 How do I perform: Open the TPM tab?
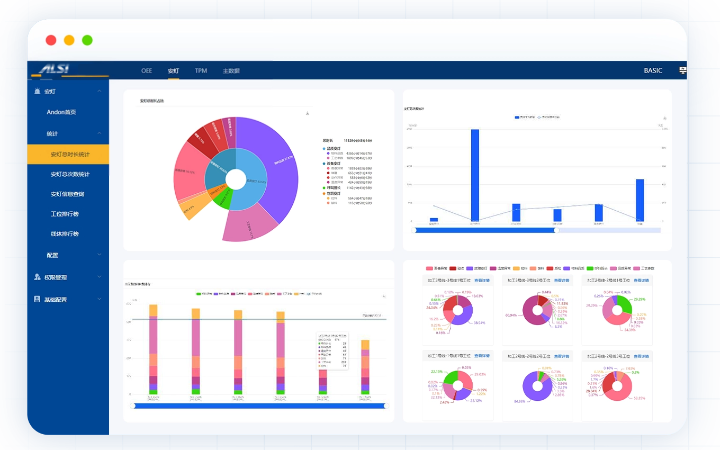[201, 71]
